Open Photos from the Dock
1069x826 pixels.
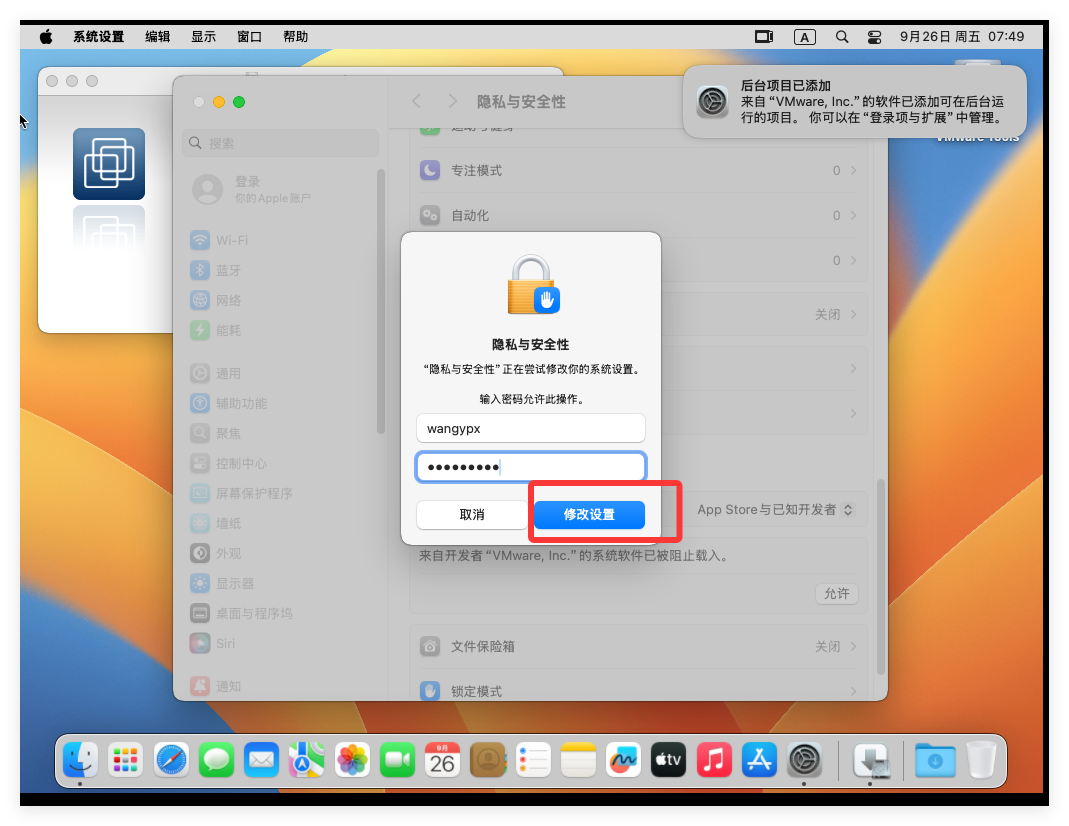coord(352,759)
